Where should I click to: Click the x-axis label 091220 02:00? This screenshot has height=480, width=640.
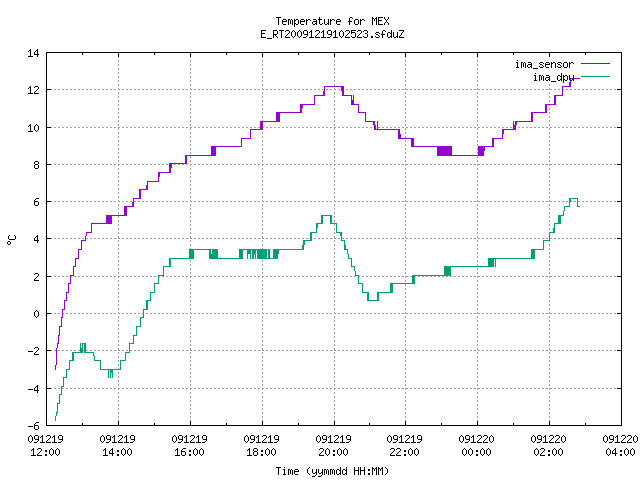(549, 446)
